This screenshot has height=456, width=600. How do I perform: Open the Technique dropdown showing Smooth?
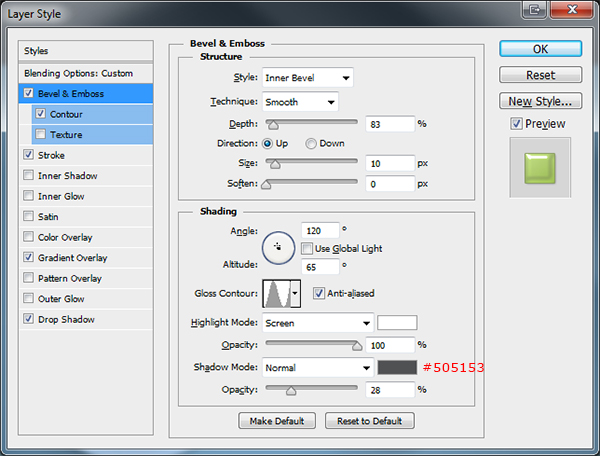300,102
